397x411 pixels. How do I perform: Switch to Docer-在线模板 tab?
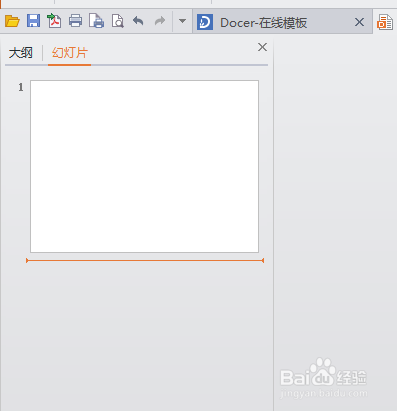[x=282, y=22]
